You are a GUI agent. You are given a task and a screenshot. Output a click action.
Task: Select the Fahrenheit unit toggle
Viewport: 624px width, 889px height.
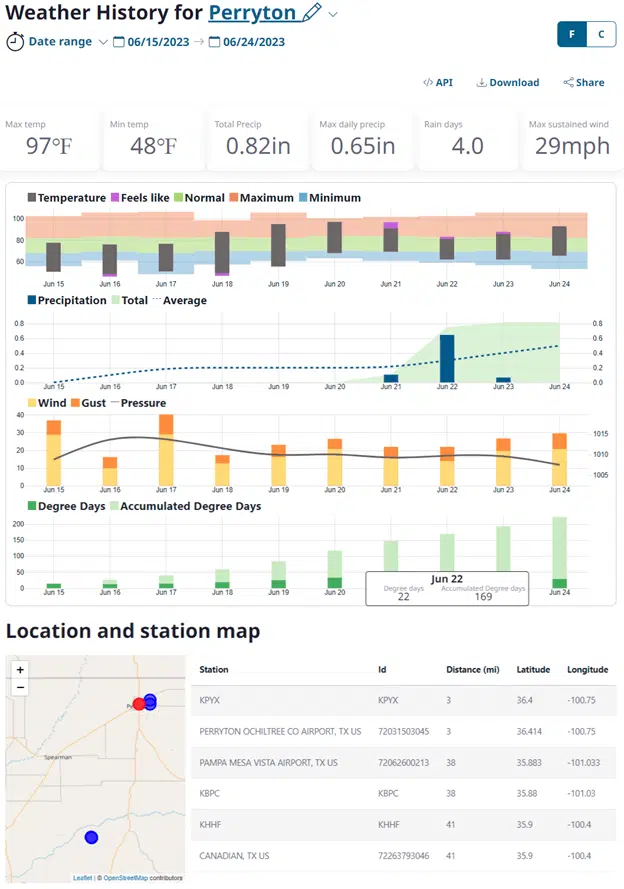572,34
